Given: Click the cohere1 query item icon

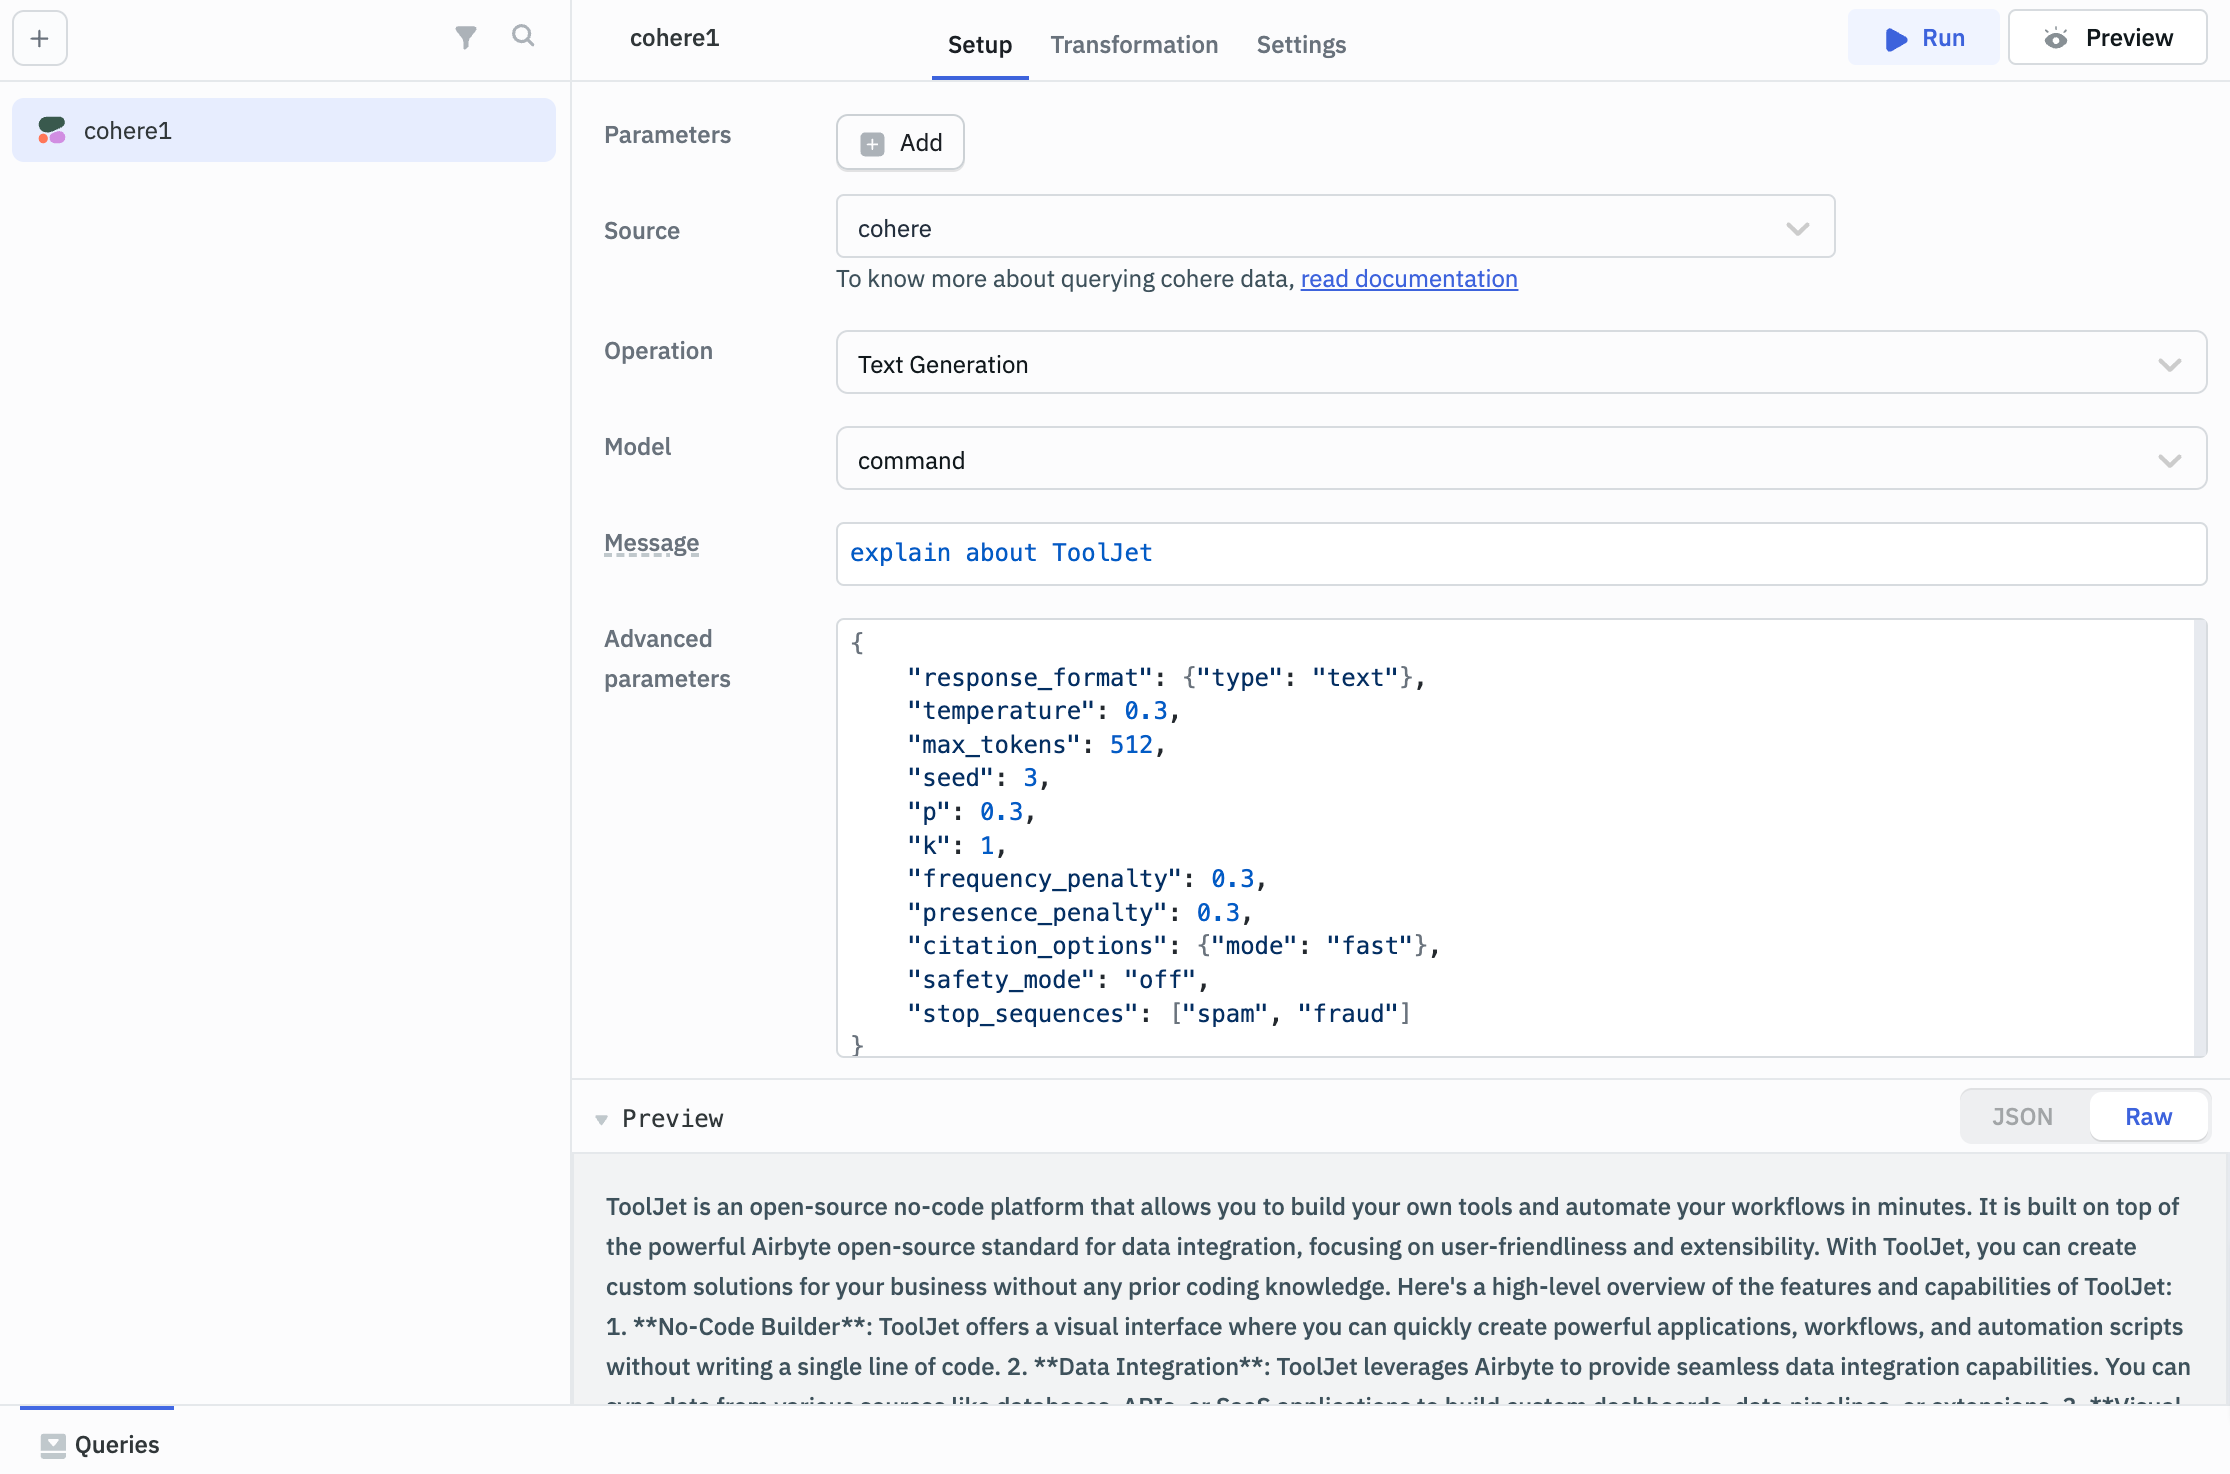Looking at the screenshot, I should click(x=53, y=130).
